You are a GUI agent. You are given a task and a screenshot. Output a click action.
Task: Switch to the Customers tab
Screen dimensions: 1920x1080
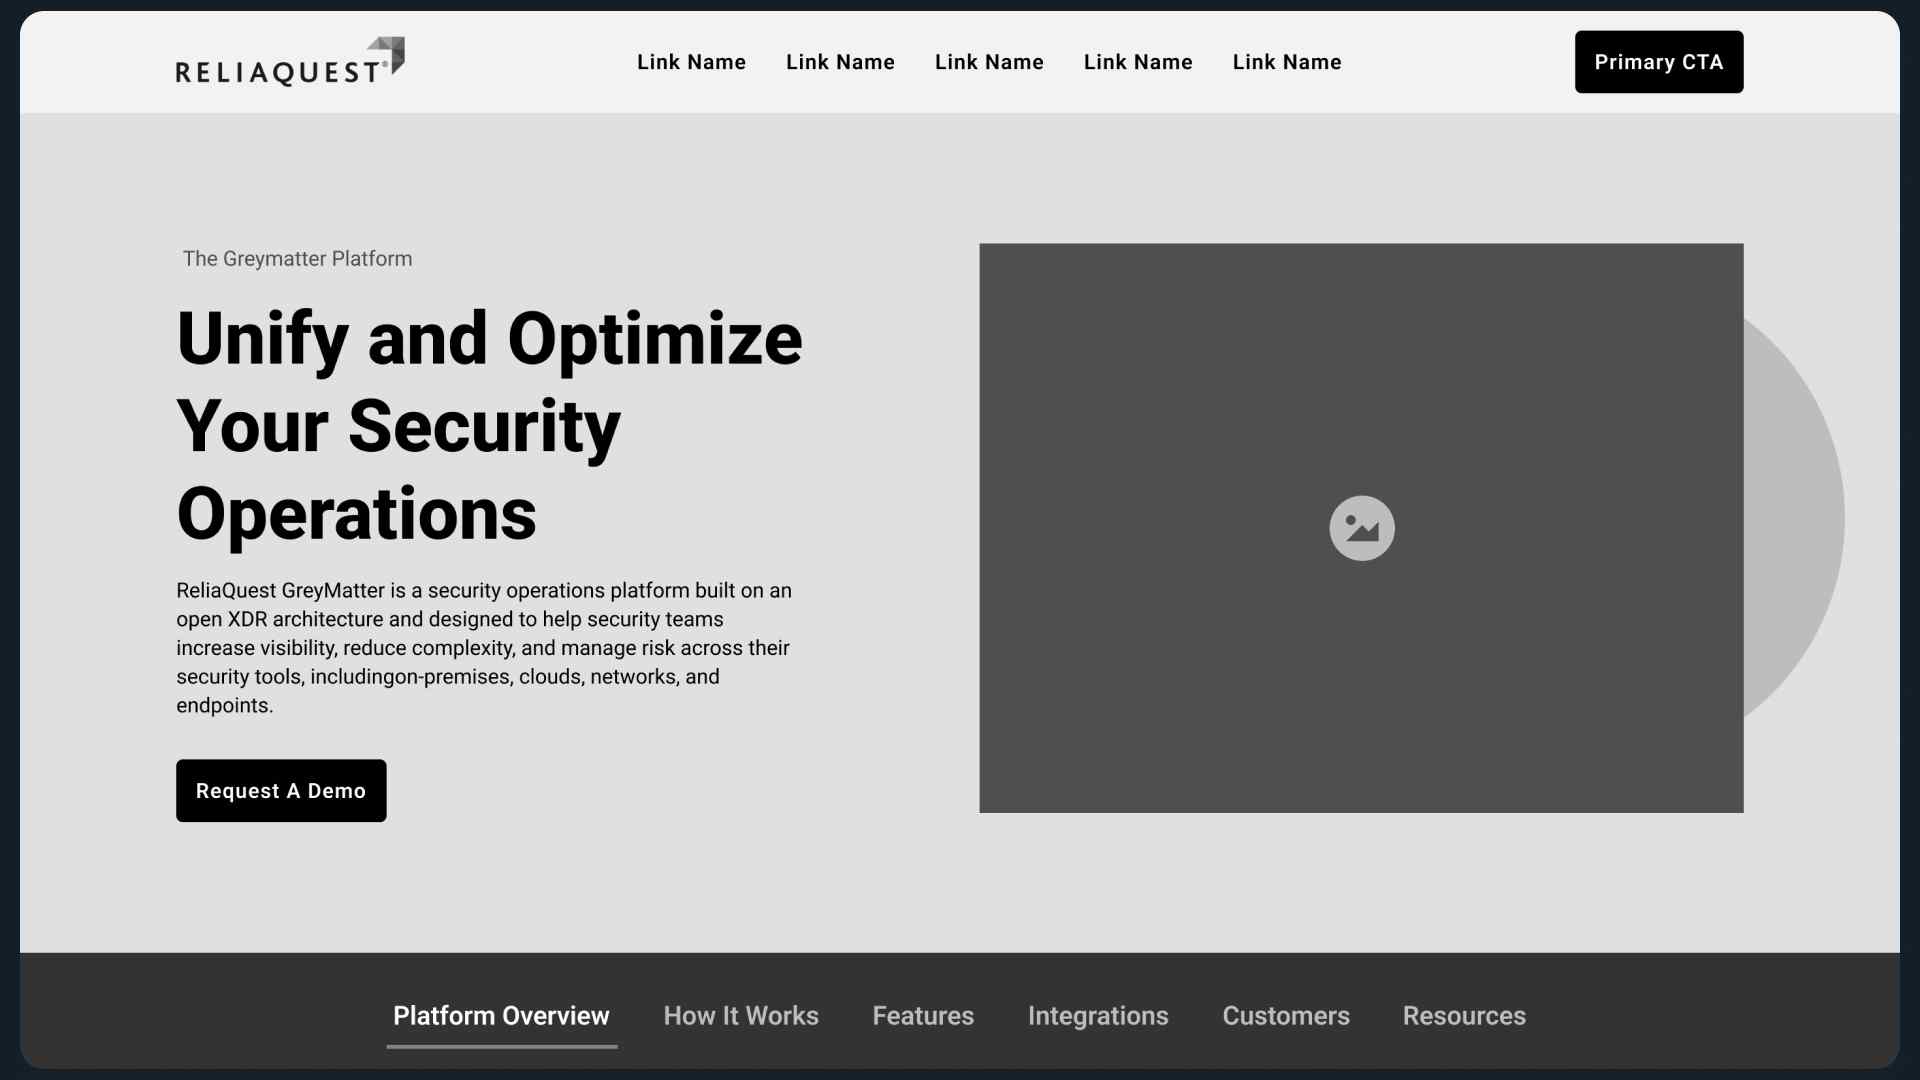click(1286, 1016)
